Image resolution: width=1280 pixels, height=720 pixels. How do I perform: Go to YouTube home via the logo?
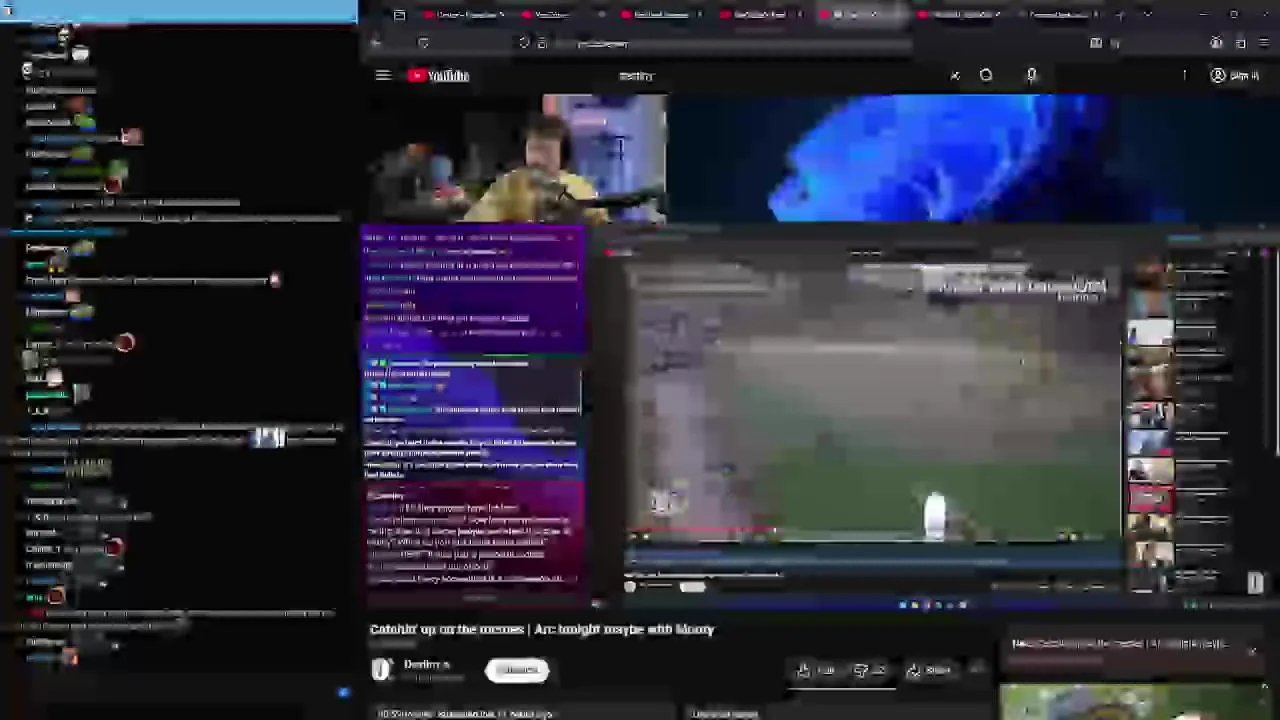438,75
